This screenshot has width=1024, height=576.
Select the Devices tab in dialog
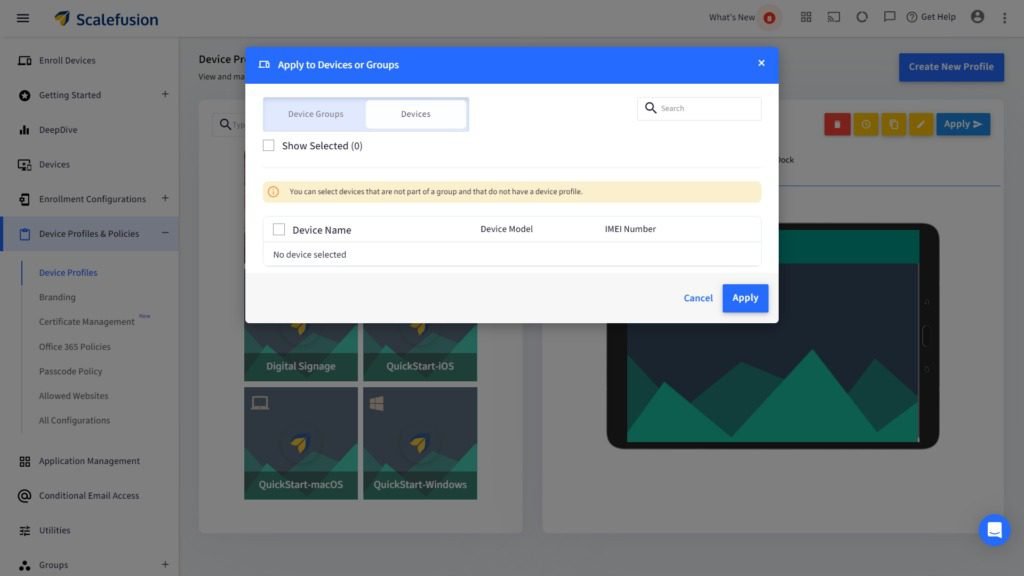coord(415,114)
